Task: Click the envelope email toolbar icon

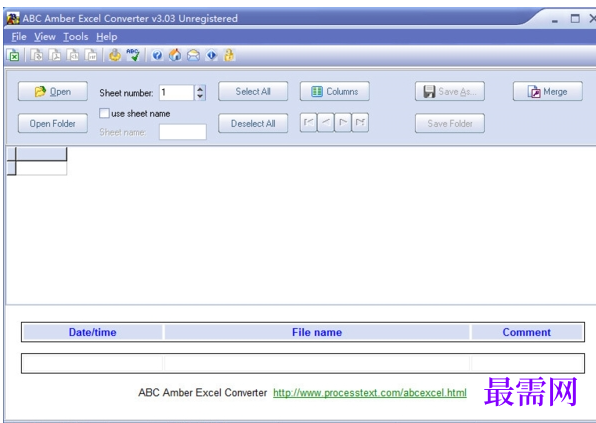Action: pyautogui.click(x=193, y=56)
